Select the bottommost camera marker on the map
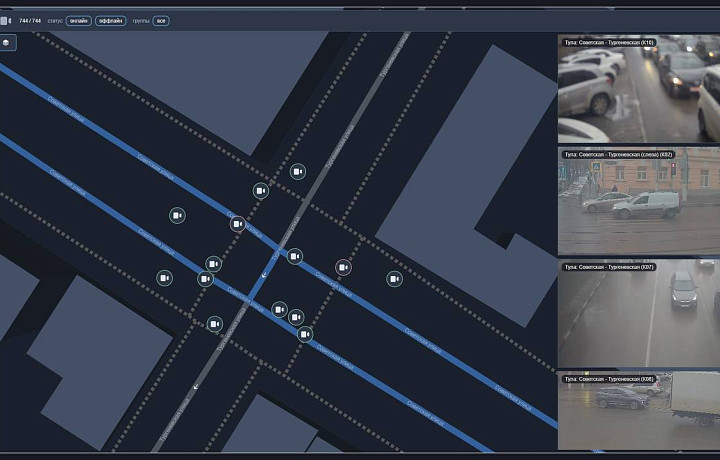This screenshot has width=720, height=460. pyautogui.click(x=305, y=334)
